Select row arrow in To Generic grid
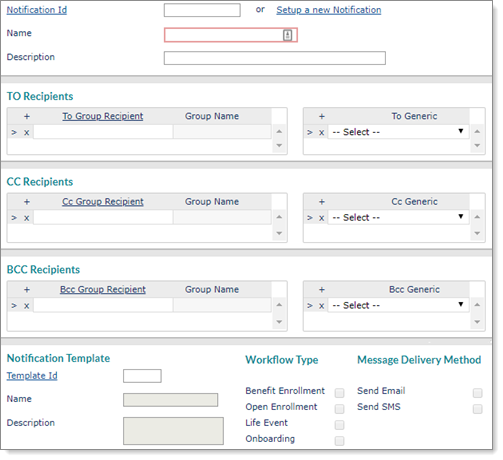This screenshot has width=503, height=460. click(x=310, y=132)
